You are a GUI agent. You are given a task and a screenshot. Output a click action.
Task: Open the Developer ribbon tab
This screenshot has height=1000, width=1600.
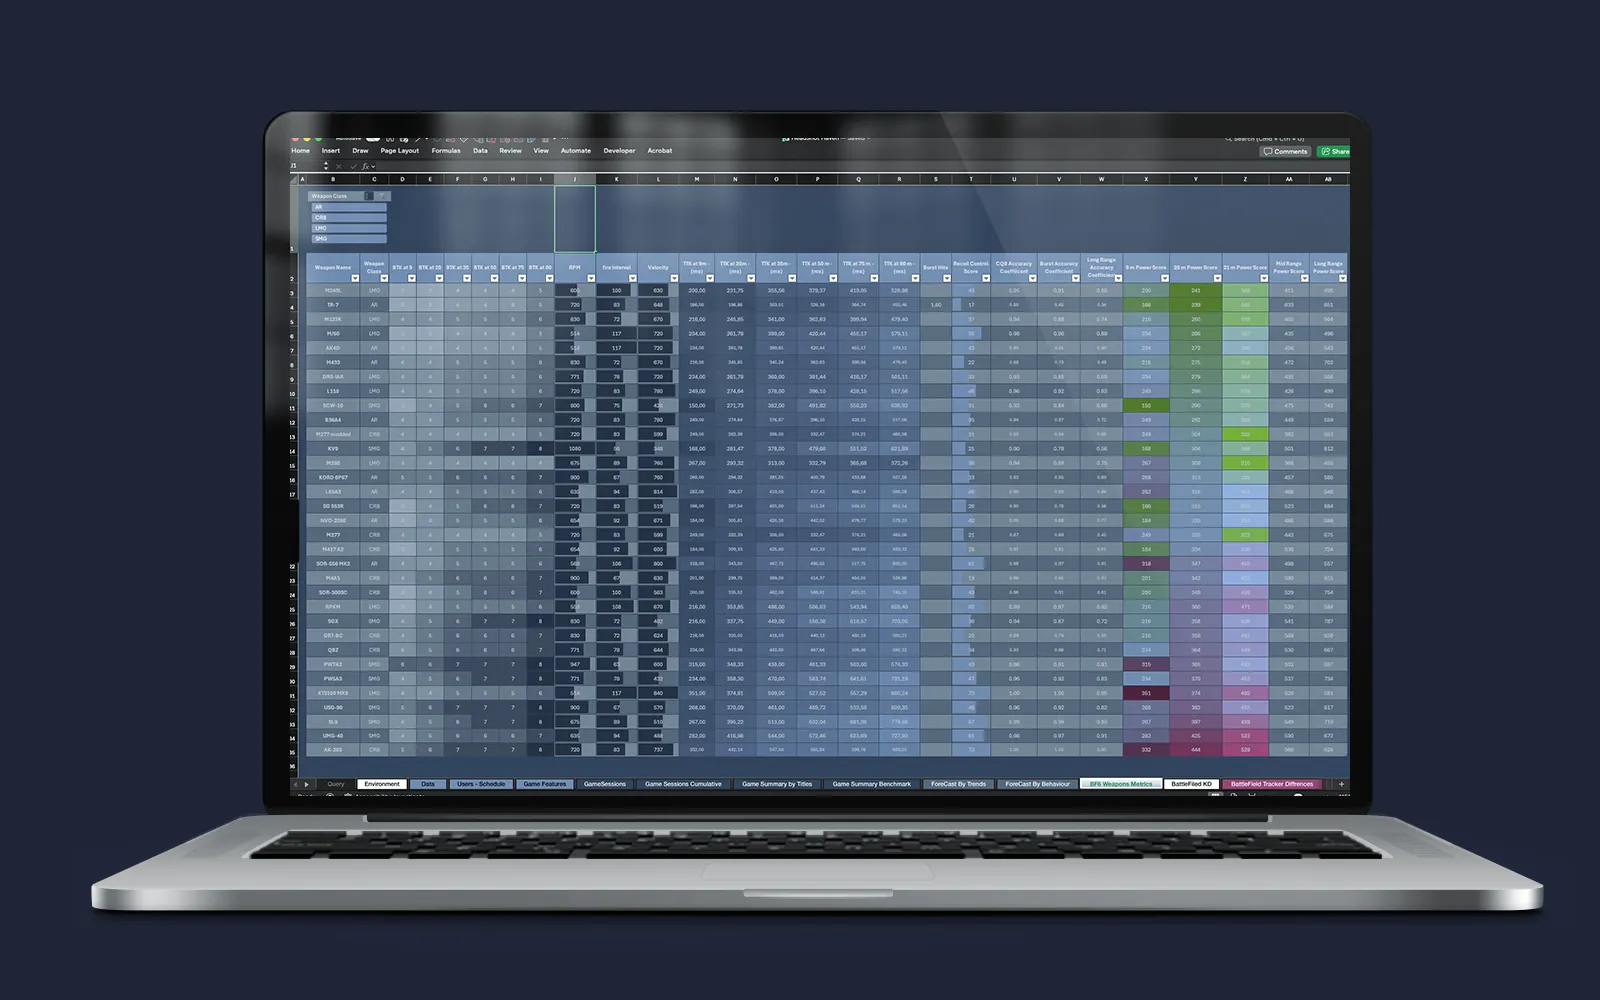(x=619, y=151)
